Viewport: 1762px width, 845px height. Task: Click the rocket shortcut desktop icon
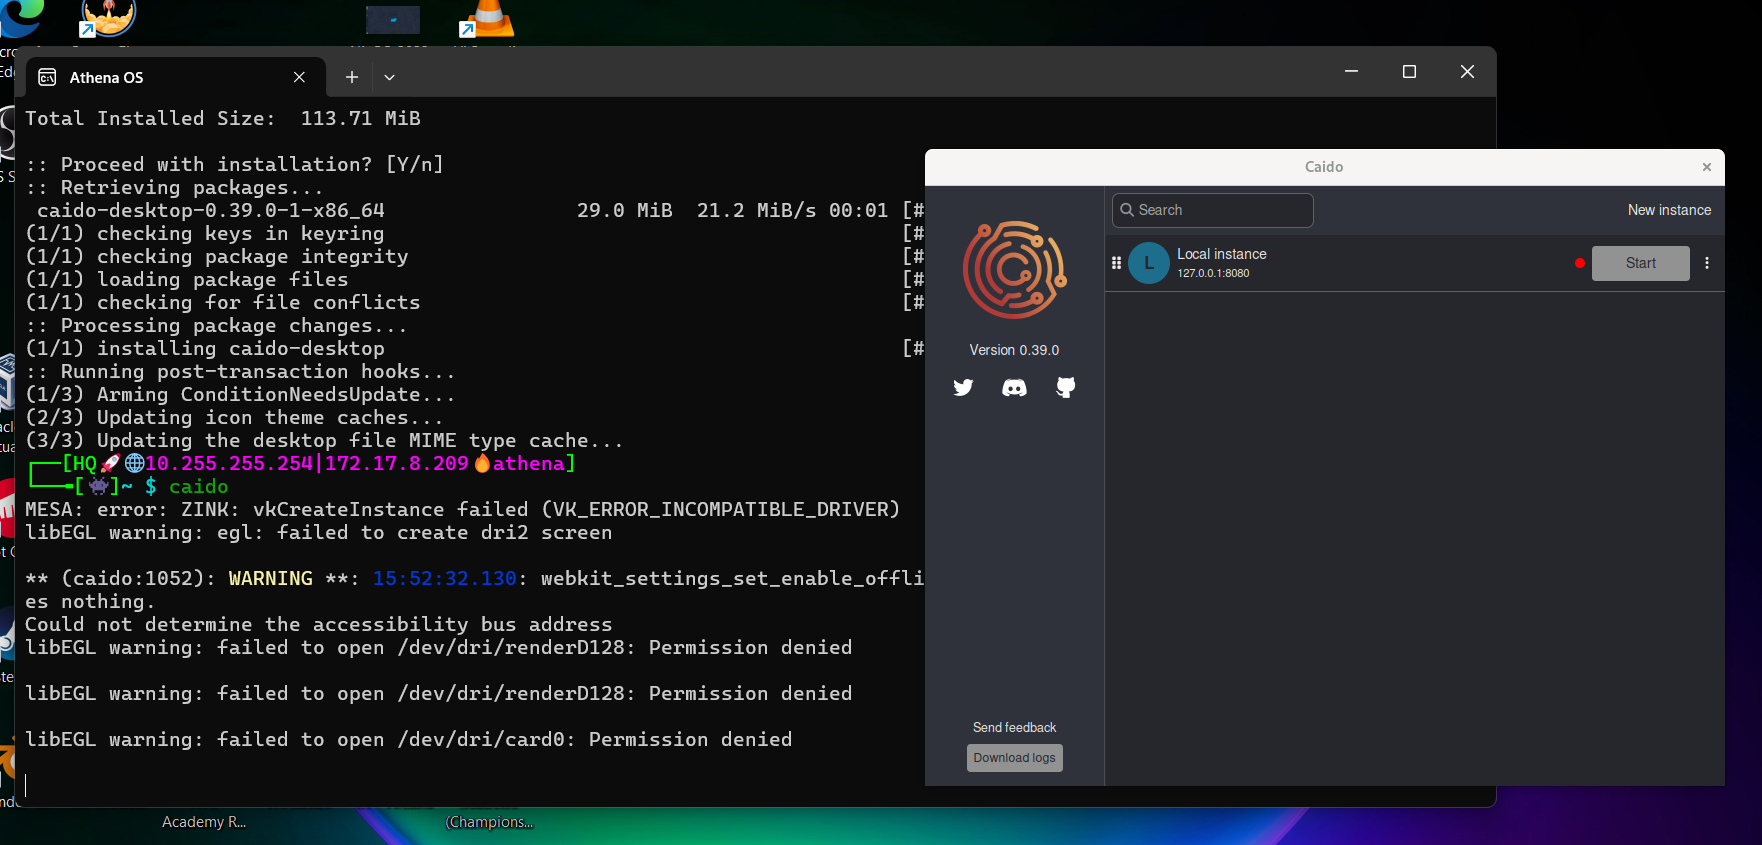107,18
